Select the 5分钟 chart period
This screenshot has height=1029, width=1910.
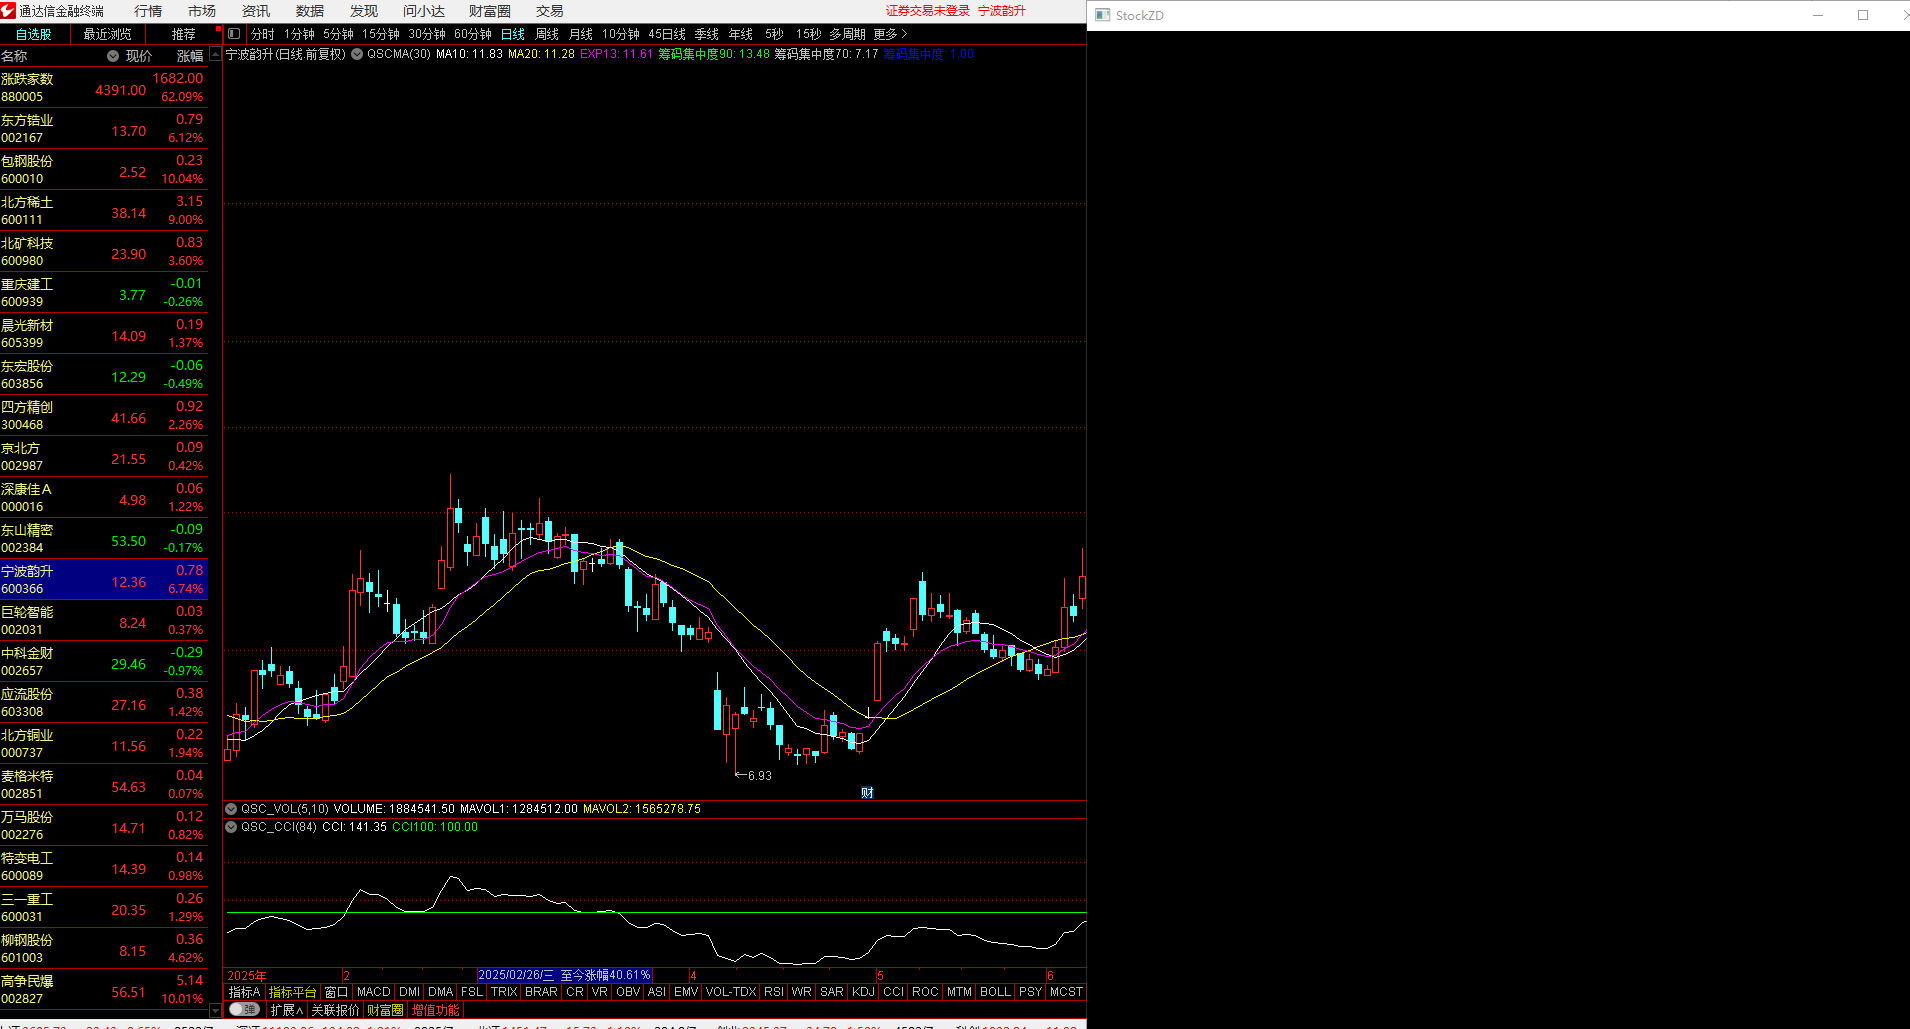pos(338,34)
